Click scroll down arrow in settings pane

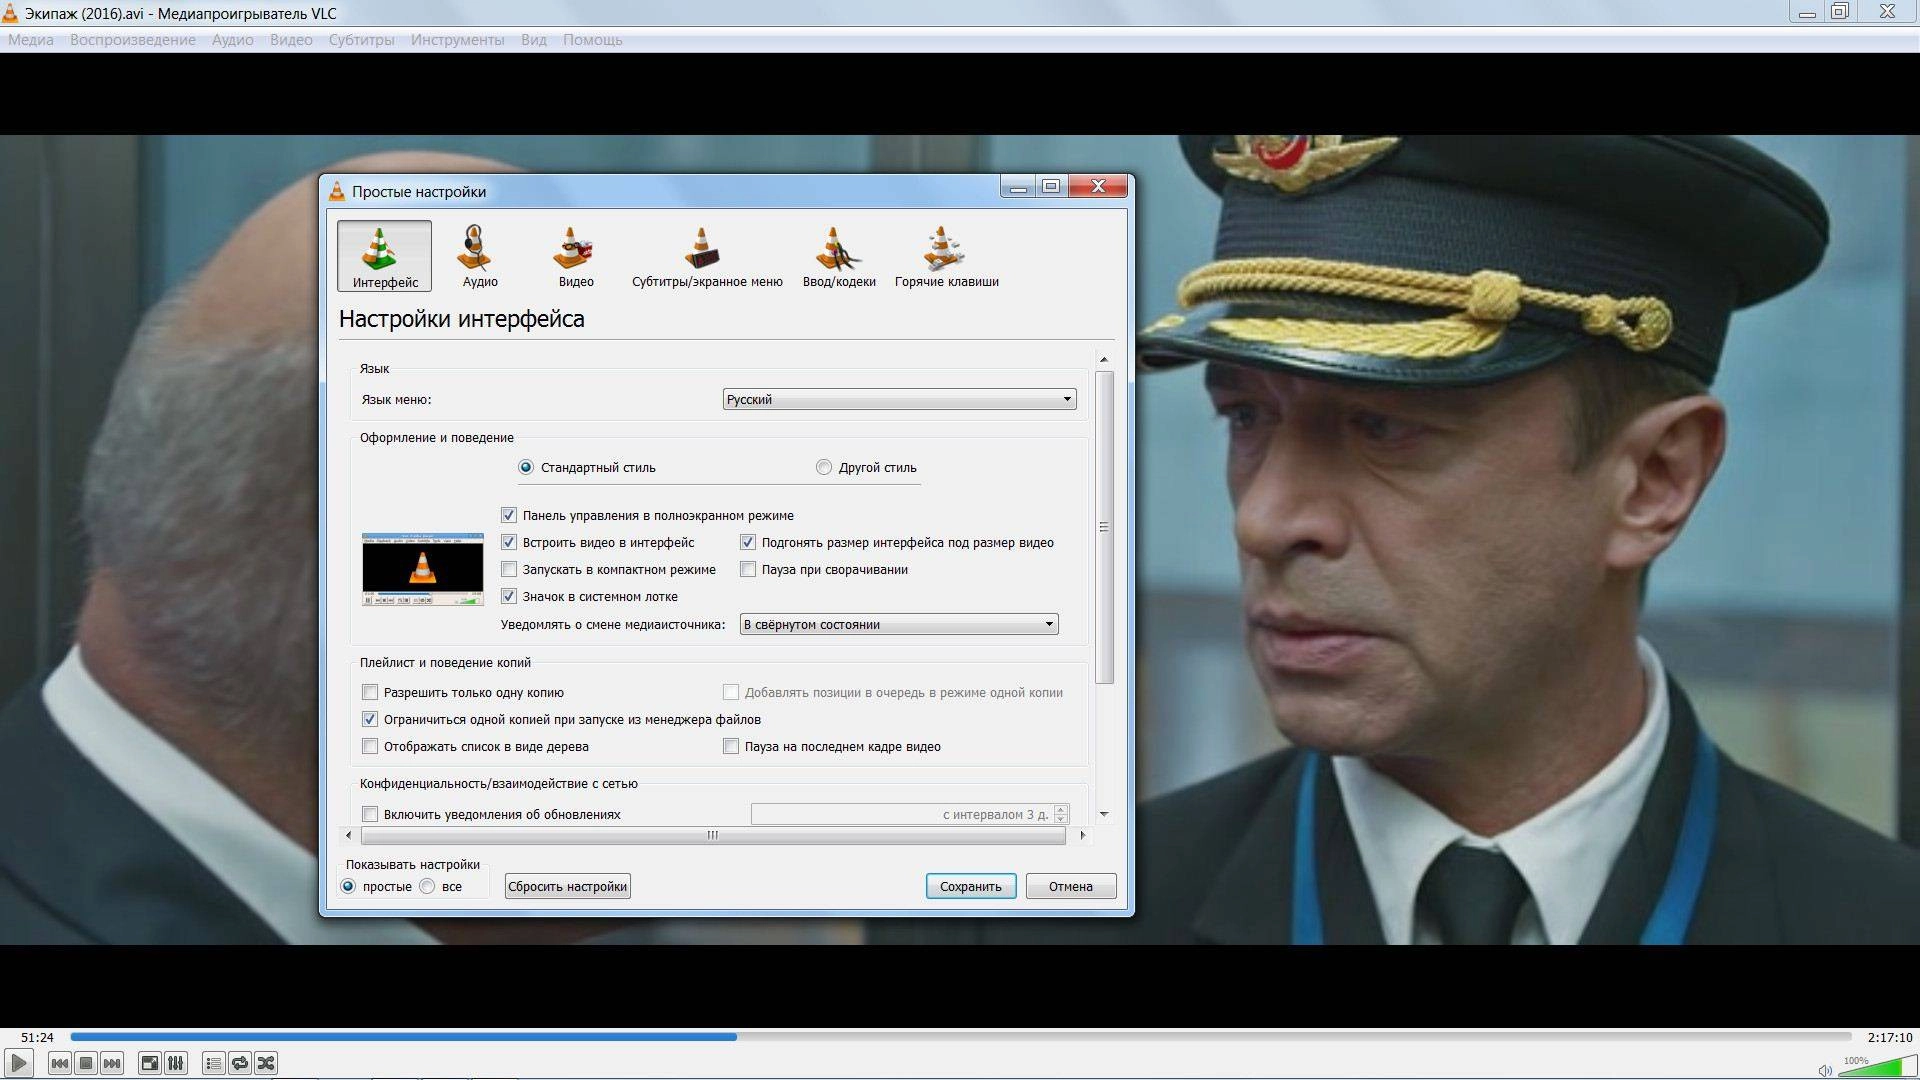coord(1104,814)
